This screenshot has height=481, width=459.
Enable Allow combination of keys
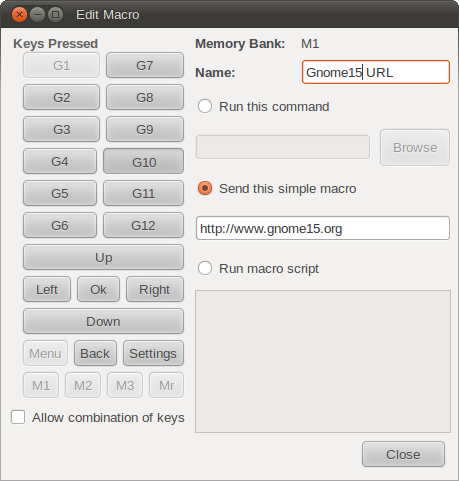pos(18,417)
